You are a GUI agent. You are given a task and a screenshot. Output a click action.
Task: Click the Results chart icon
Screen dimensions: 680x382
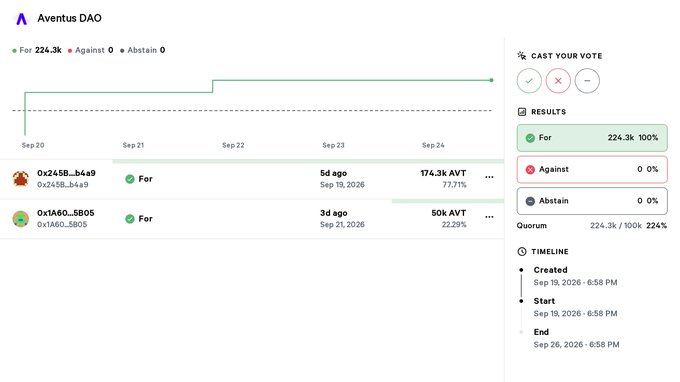pyautogui.click(x=522, y=112)
